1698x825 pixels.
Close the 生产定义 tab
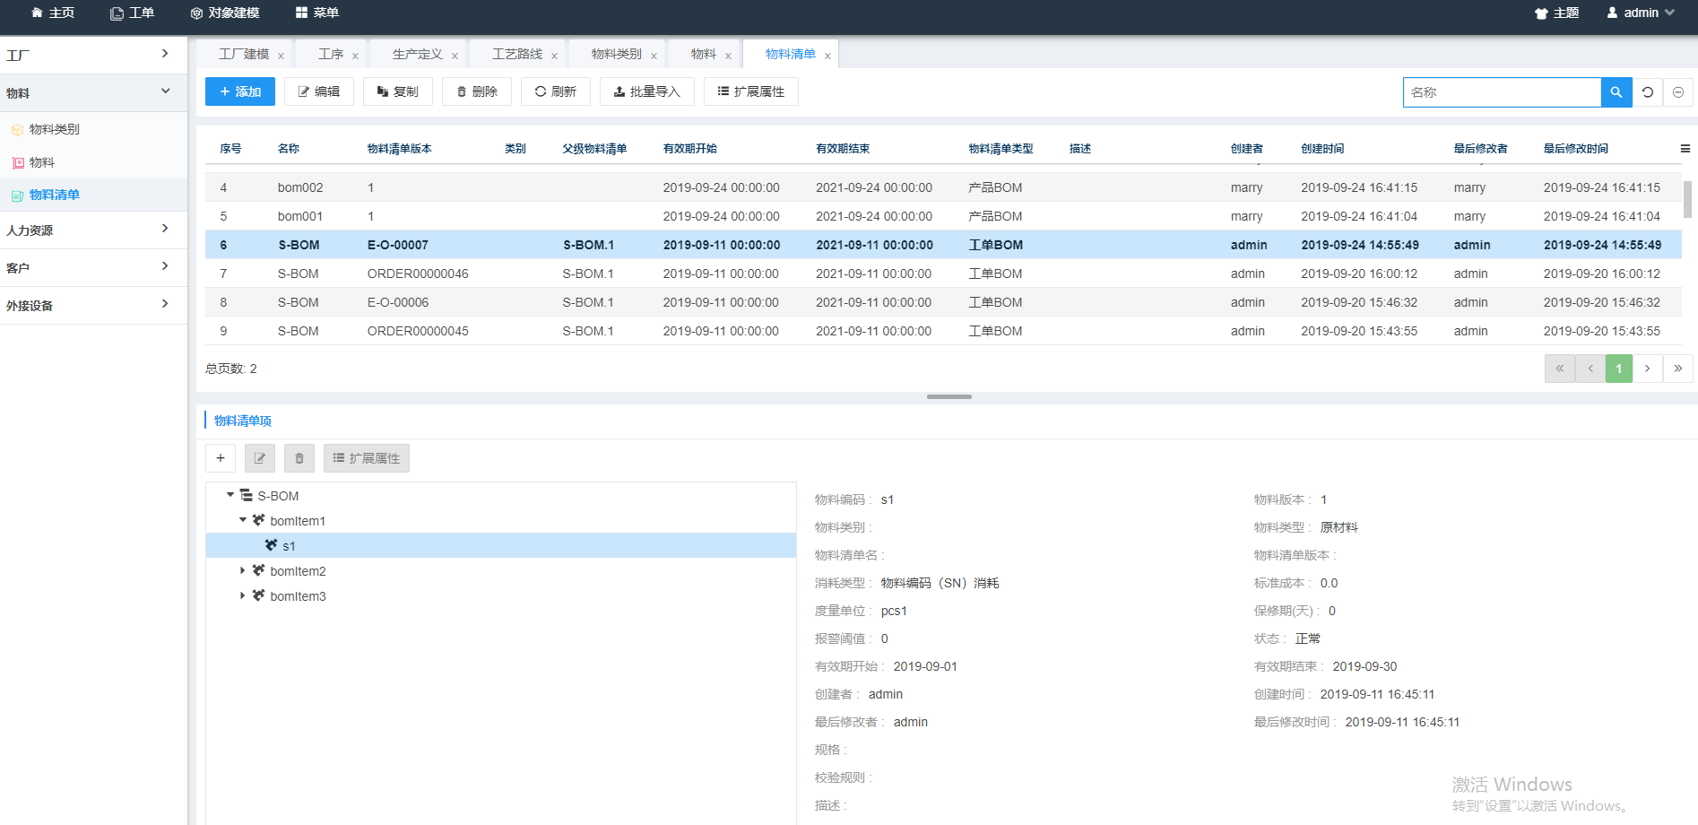(x=455, y=56)
